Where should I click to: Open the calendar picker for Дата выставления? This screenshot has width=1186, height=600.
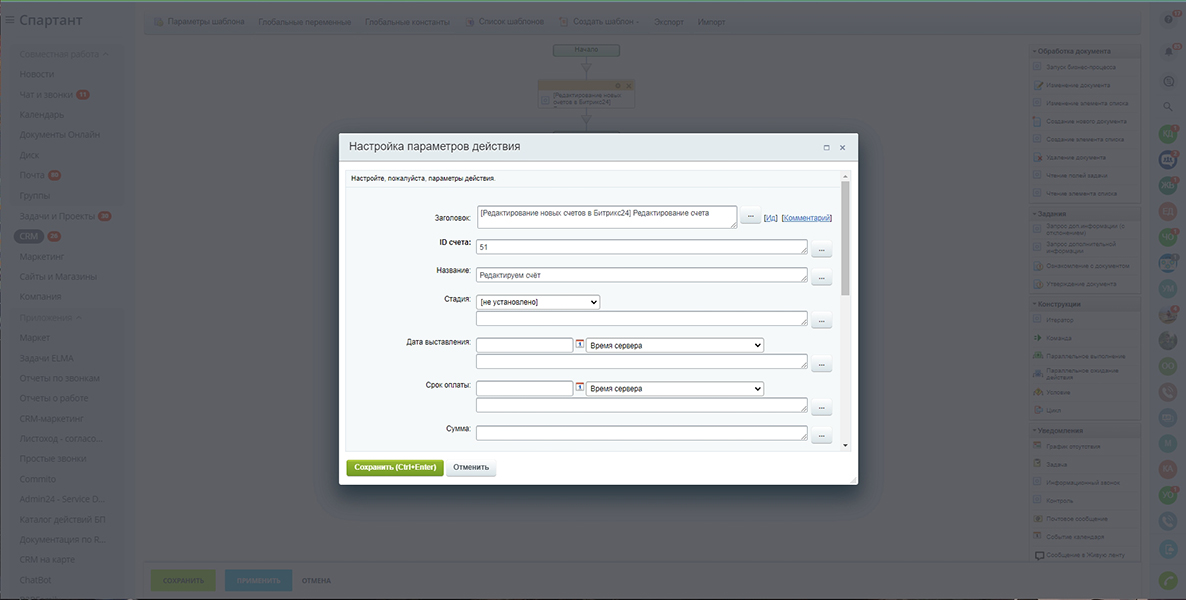[x=580, y=345]
